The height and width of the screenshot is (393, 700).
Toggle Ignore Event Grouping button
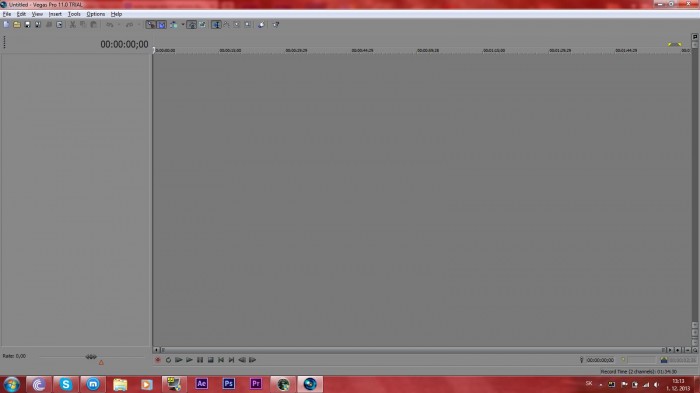click(x=202, y=25)
